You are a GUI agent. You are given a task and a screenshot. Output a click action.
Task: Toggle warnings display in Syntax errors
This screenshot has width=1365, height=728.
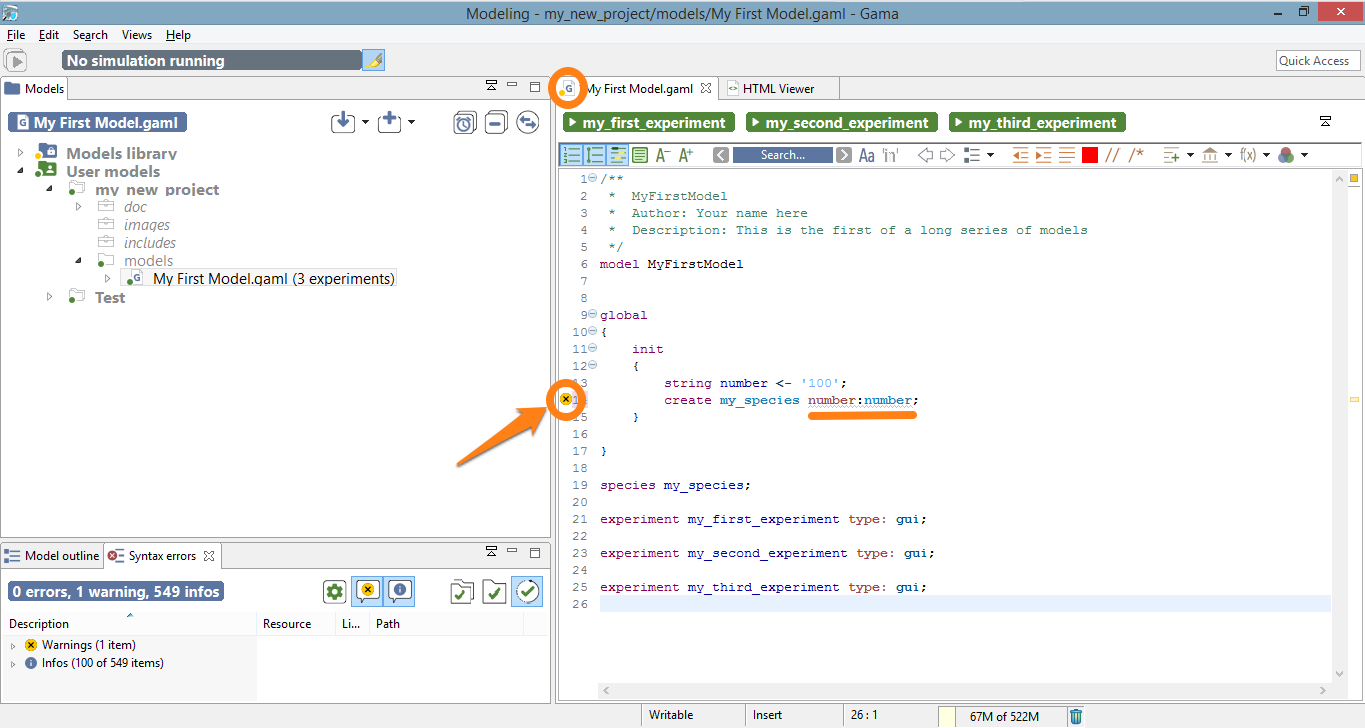(368, 591)
